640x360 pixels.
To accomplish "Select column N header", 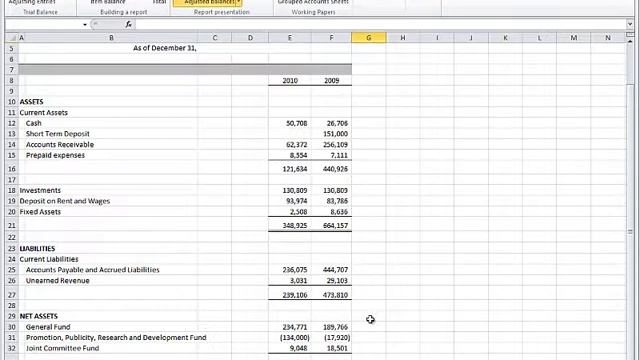I will point(608,38).
